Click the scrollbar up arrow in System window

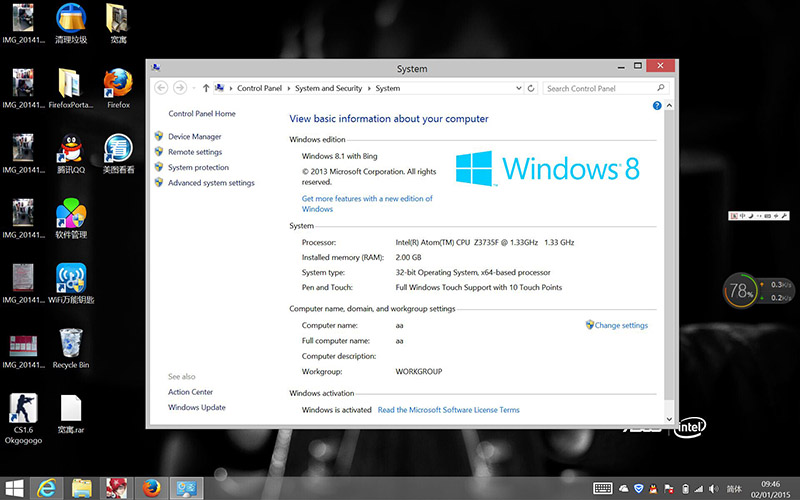(x=669, y=106)
